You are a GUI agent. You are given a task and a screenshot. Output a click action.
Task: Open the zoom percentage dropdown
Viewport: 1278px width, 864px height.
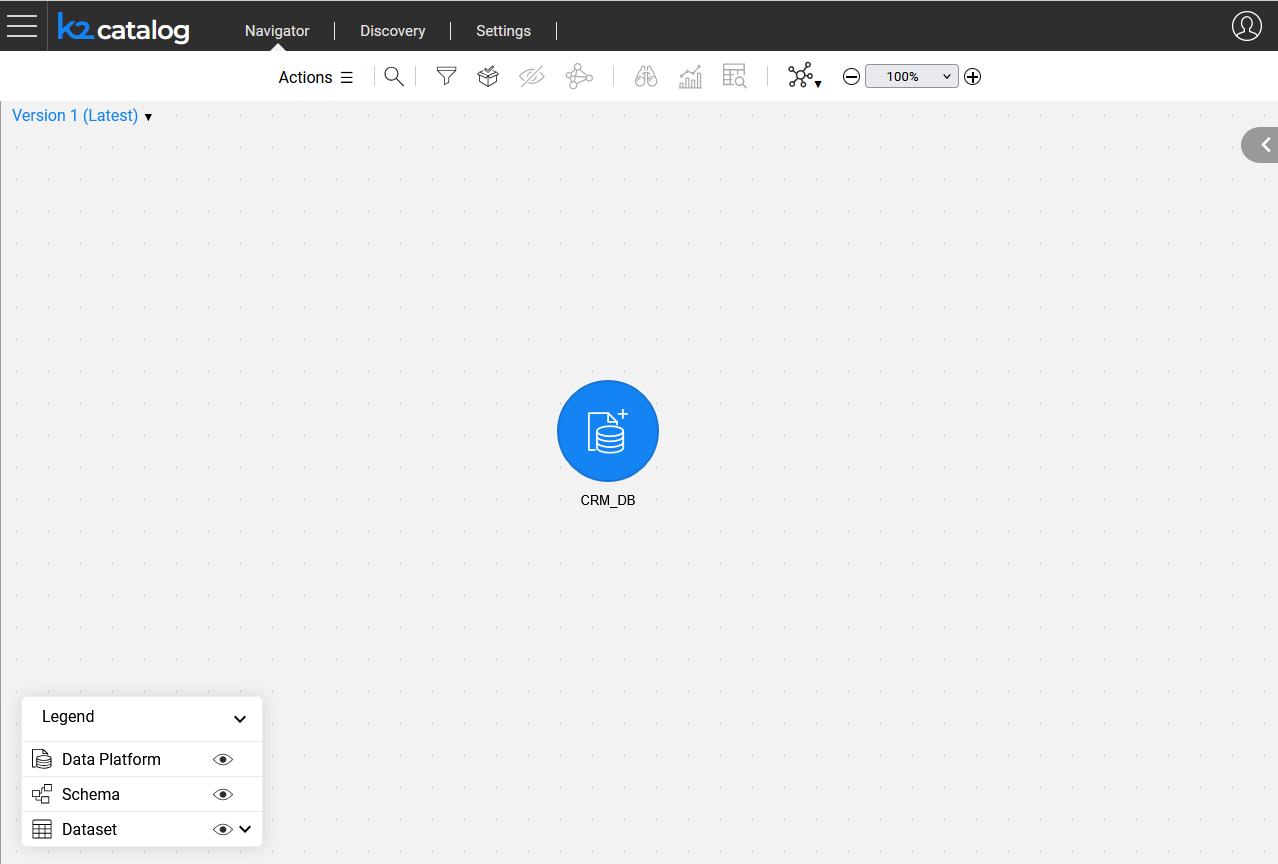[x=911, y=77]
